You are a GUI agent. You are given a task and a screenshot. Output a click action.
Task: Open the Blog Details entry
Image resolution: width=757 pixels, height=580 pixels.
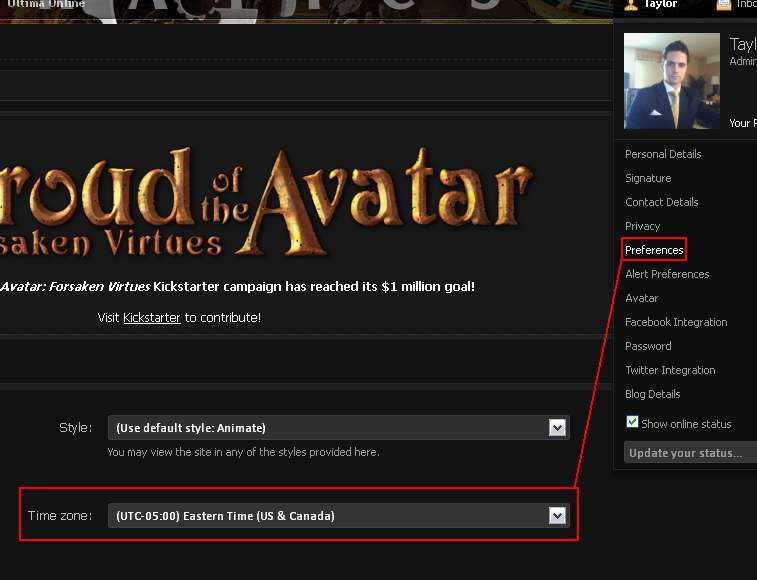tap(652, 394)
